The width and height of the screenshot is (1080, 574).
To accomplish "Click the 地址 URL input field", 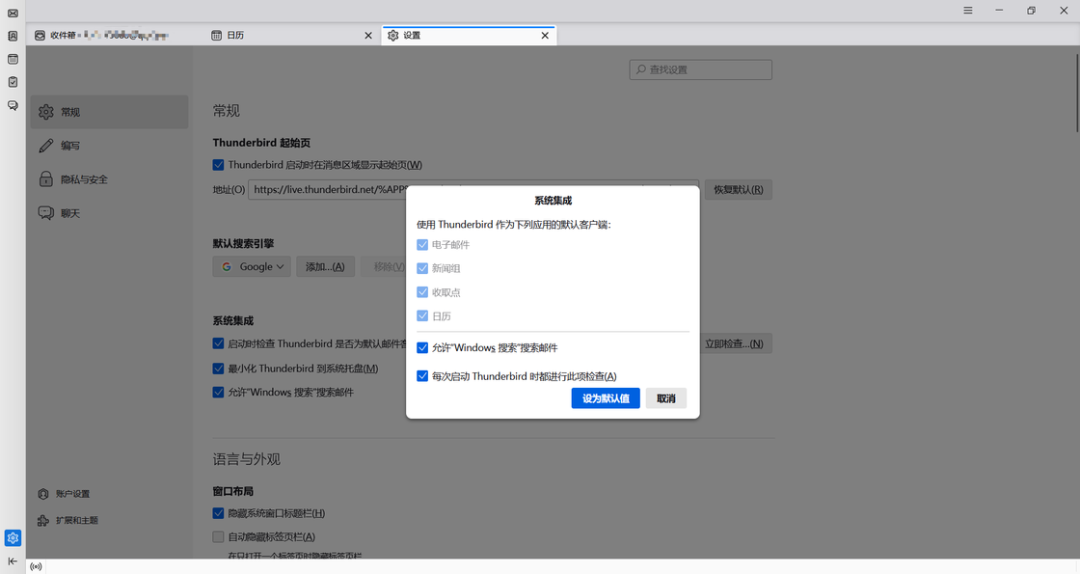I will [474, 189].
